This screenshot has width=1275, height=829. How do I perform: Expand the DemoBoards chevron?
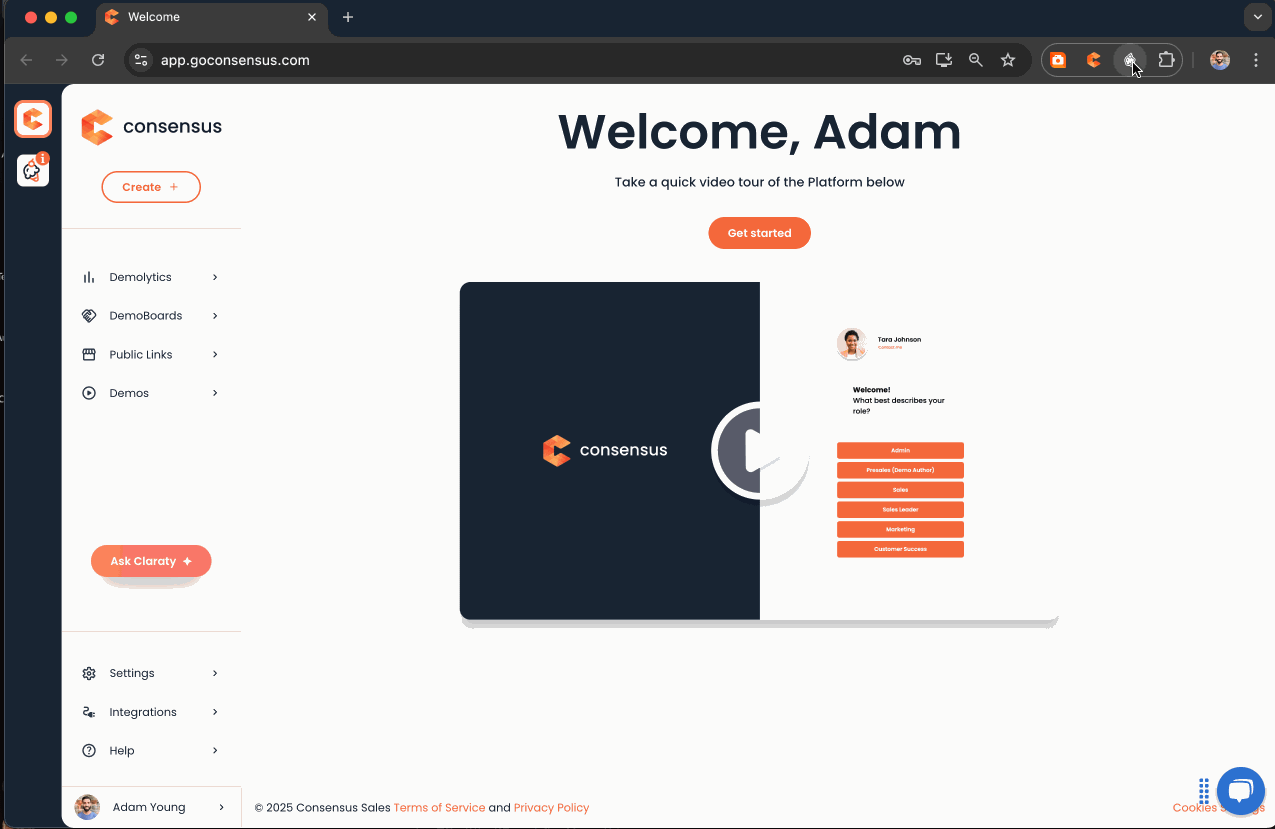coord(215,316)
